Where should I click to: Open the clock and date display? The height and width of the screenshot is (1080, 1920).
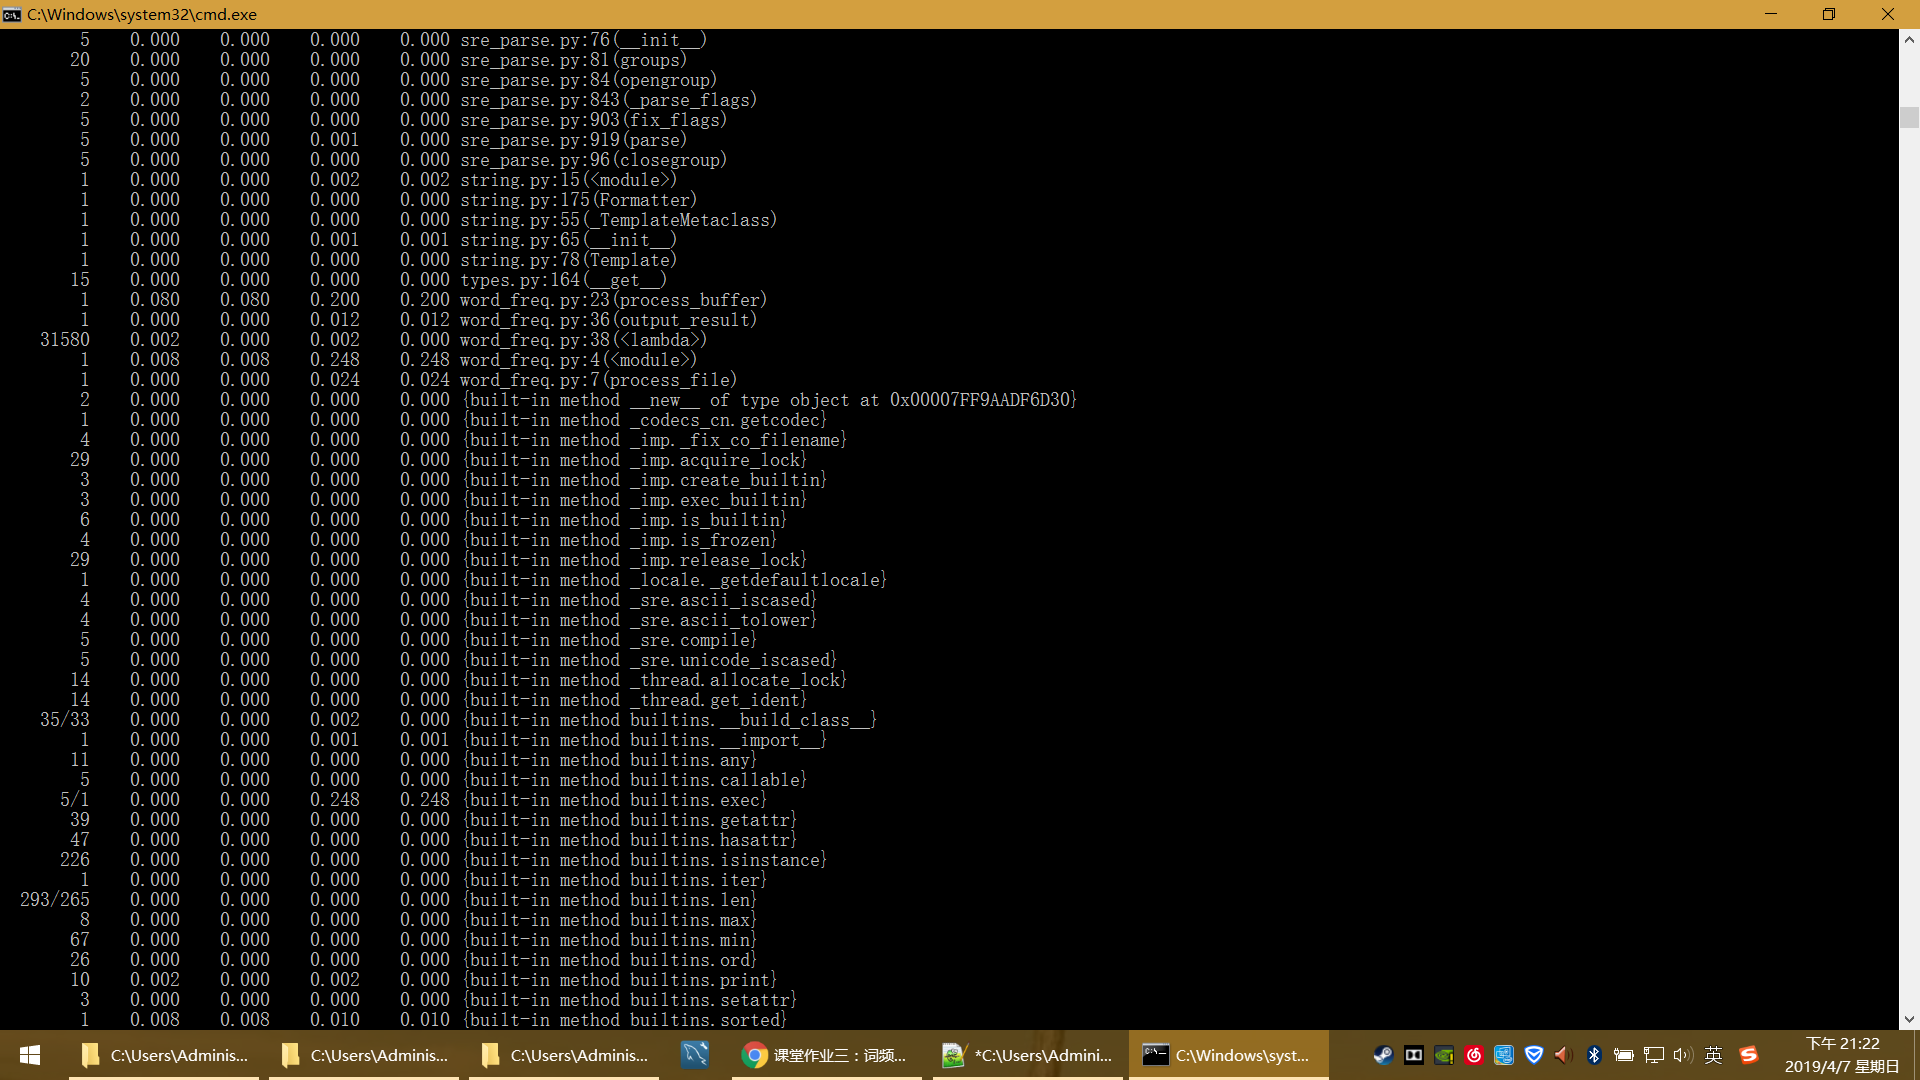(x=1842, y=1055)
